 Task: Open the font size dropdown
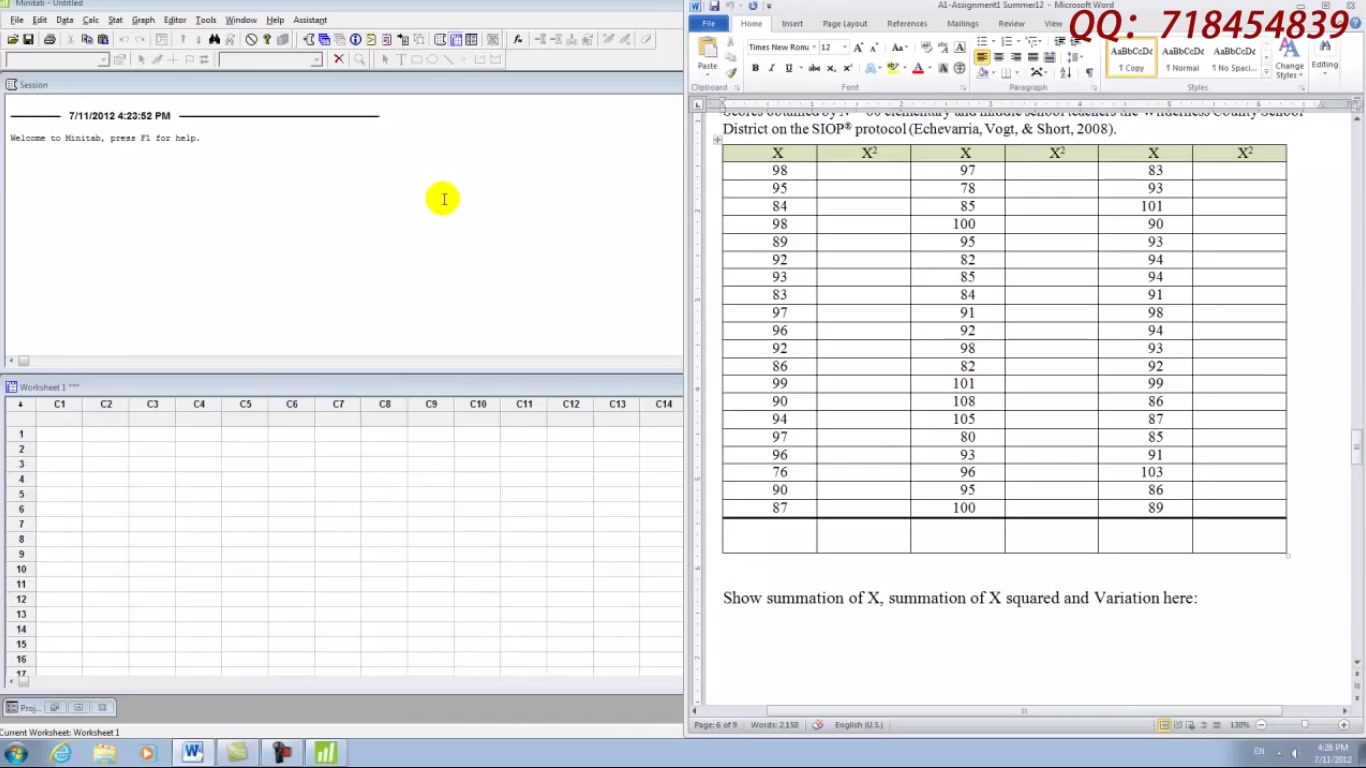[844, 47]
